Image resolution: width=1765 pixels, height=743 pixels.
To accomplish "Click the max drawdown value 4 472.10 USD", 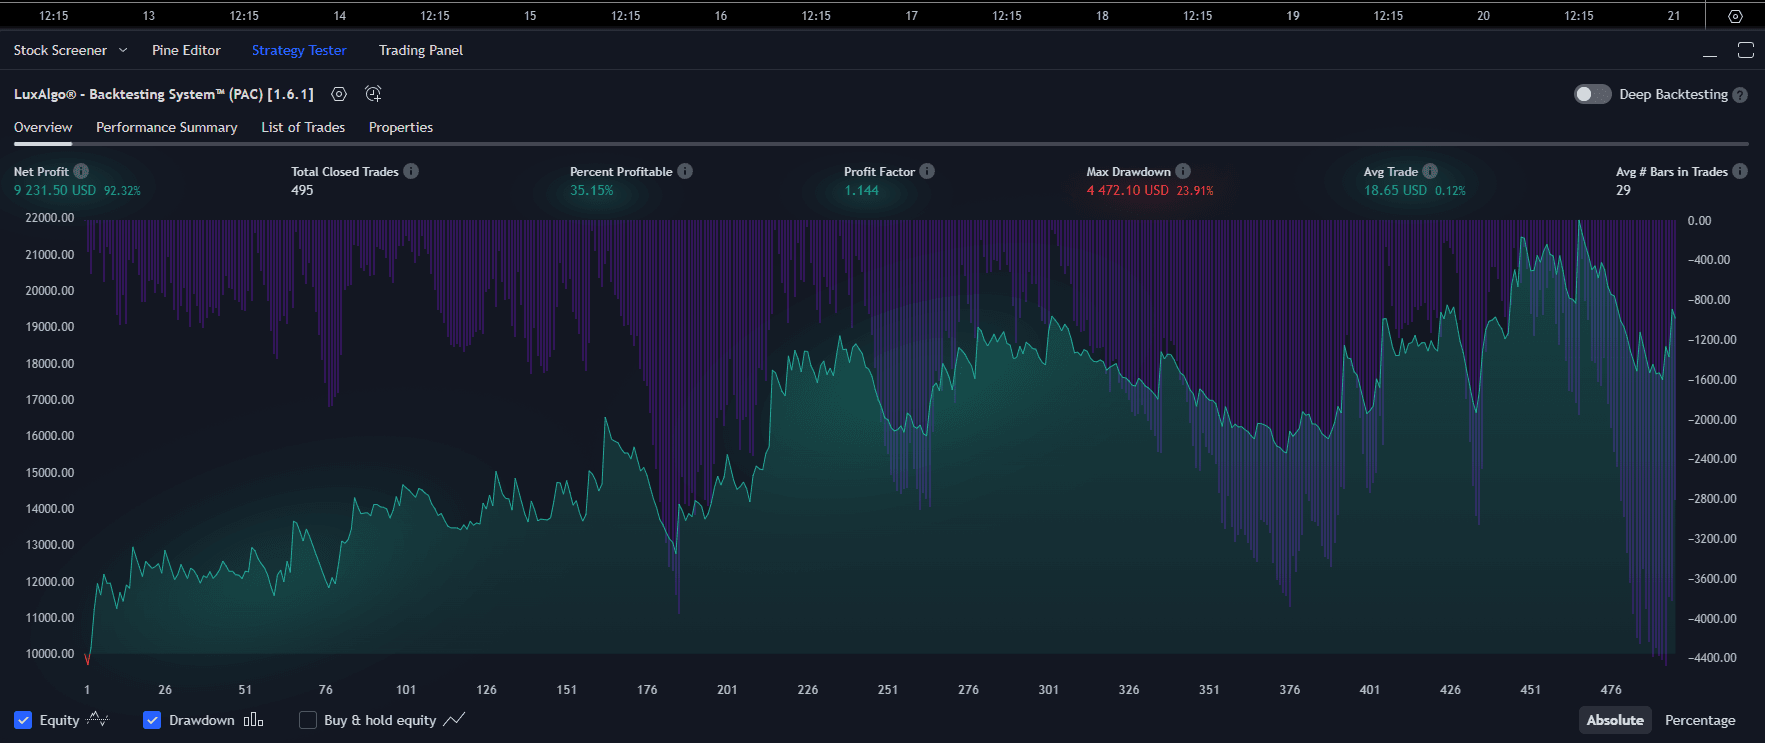I will click(1128, 190).
